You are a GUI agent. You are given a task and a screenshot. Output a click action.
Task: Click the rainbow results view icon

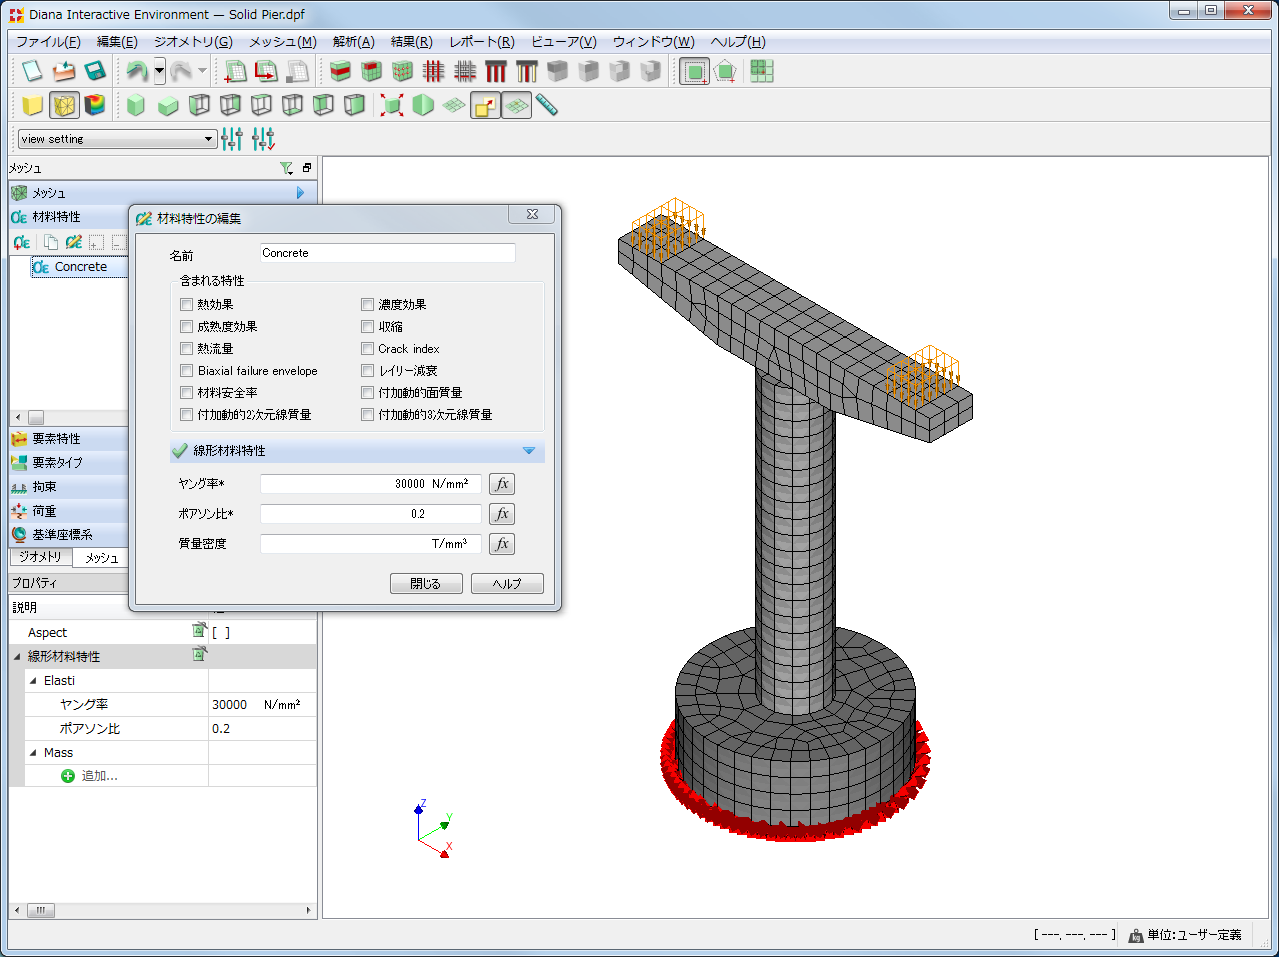(x=95, y=105)
